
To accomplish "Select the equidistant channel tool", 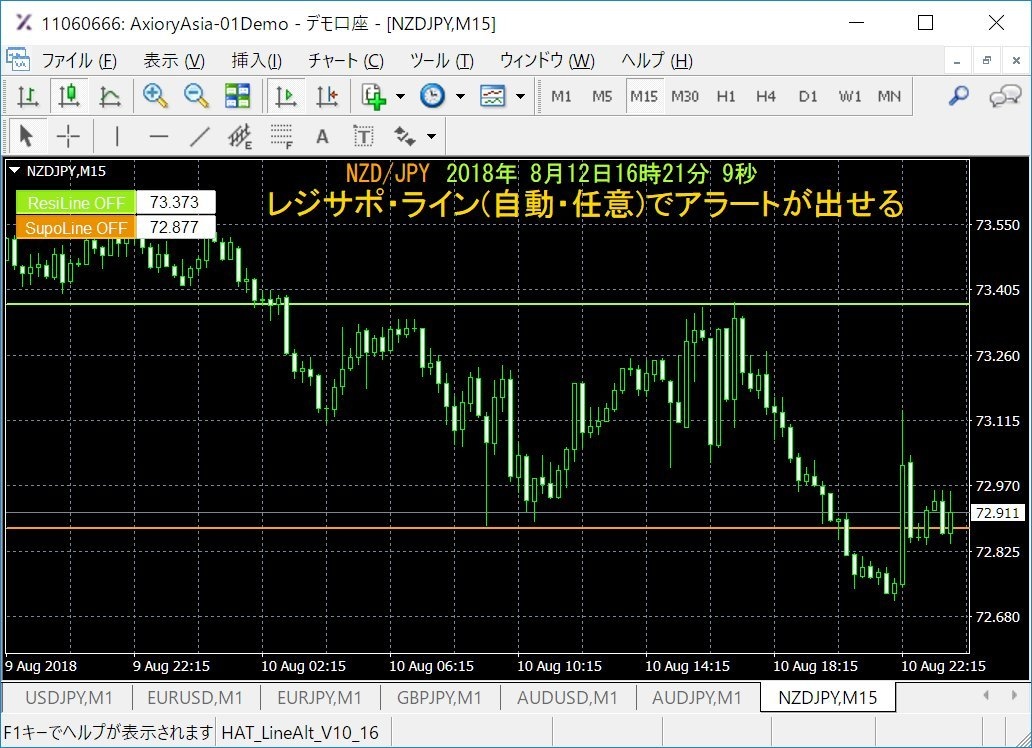I will point(240,136).
